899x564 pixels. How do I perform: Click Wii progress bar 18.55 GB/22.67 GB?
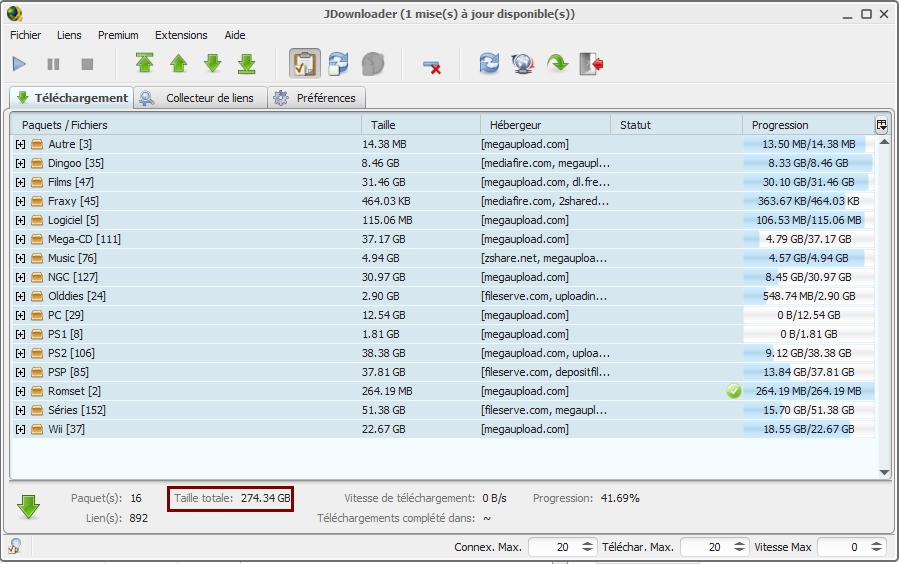coord(809,429)
